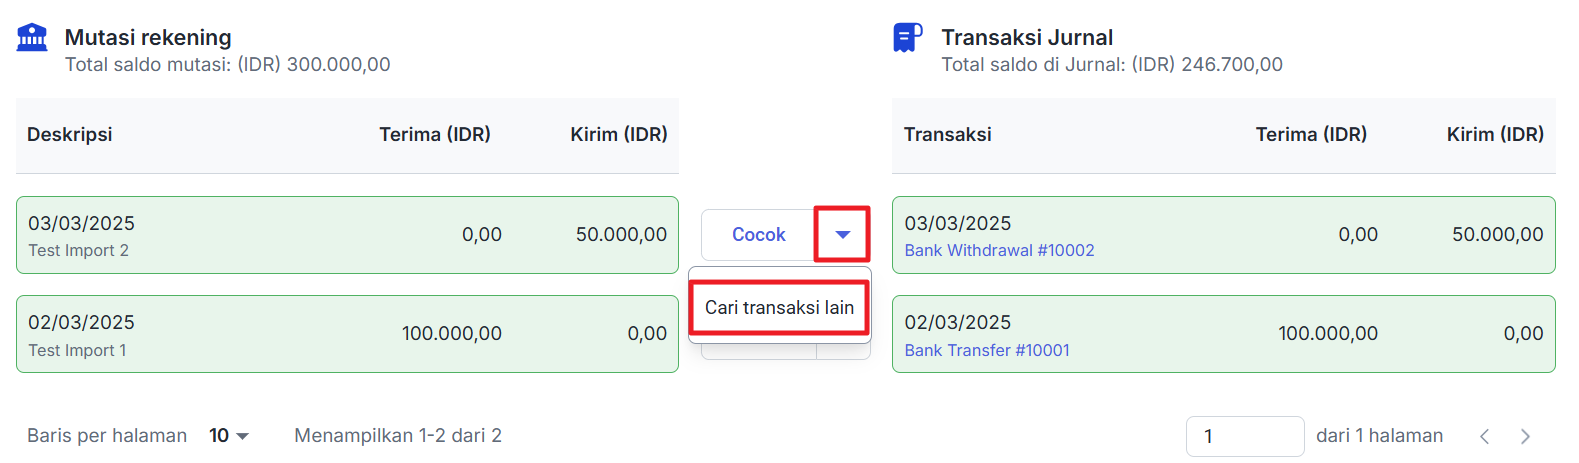Image resolution: width=1579 pixels, height=463 pixels.
Task: Click Kirim (IDR) header in Mutasi rekening
Action: pyautogui.click(x=619, y=135)
